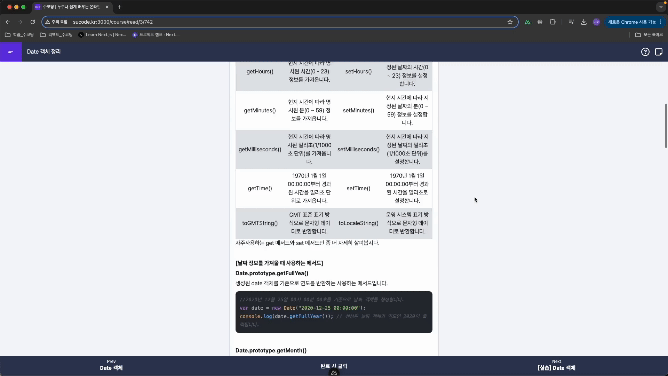Select the active browser tab
The height and width of the screenshot is (376, 668).
[x=72, y=7]
